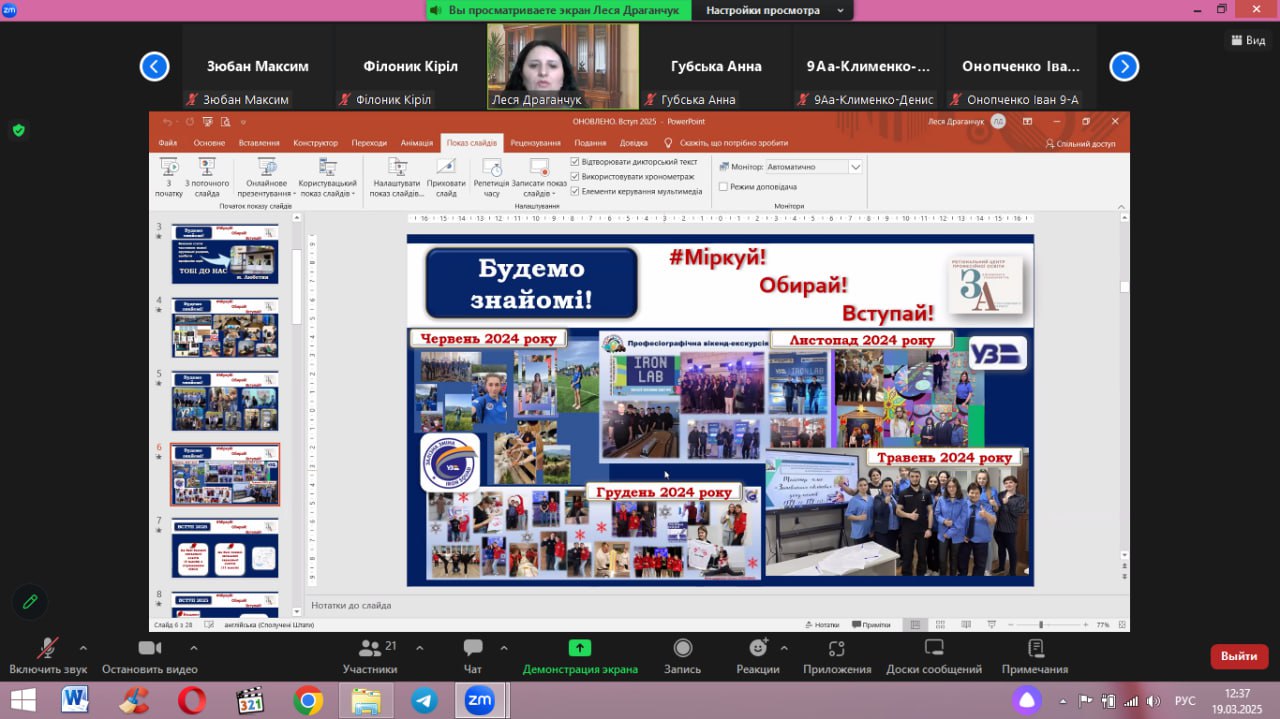This screenshot has height=719, width=1280.
Task: Open the Основне tab
Action: pyautogui.click(x=208, y=143)
